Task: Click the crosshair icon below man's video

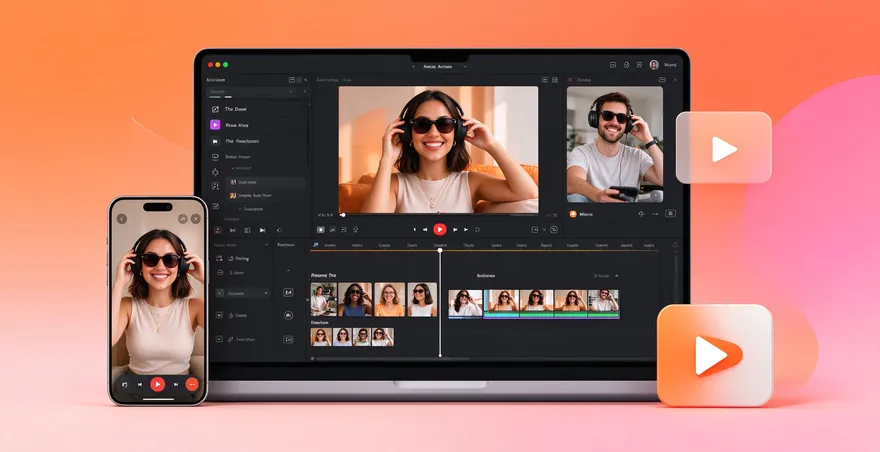Action: click(641, 214)
